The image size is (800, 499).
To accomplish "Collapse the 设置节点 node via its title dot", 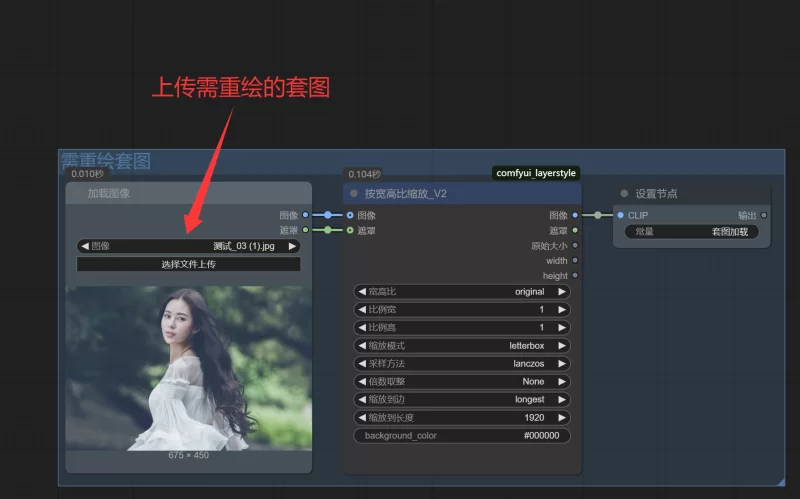I will click(625, 194).
